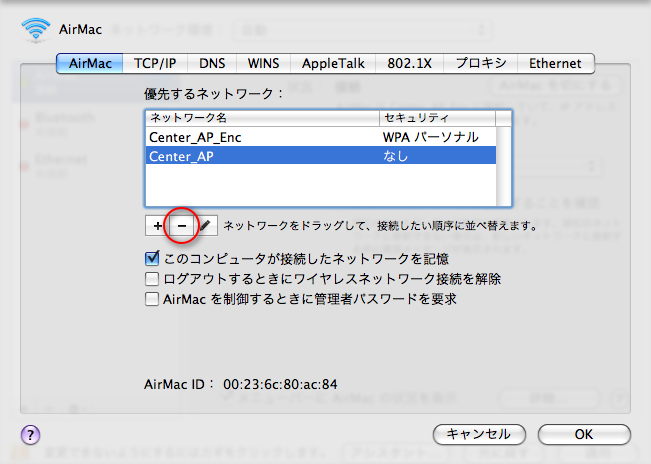Open the Ethernet tab
The image size is (651, 464).
(556, 63)
